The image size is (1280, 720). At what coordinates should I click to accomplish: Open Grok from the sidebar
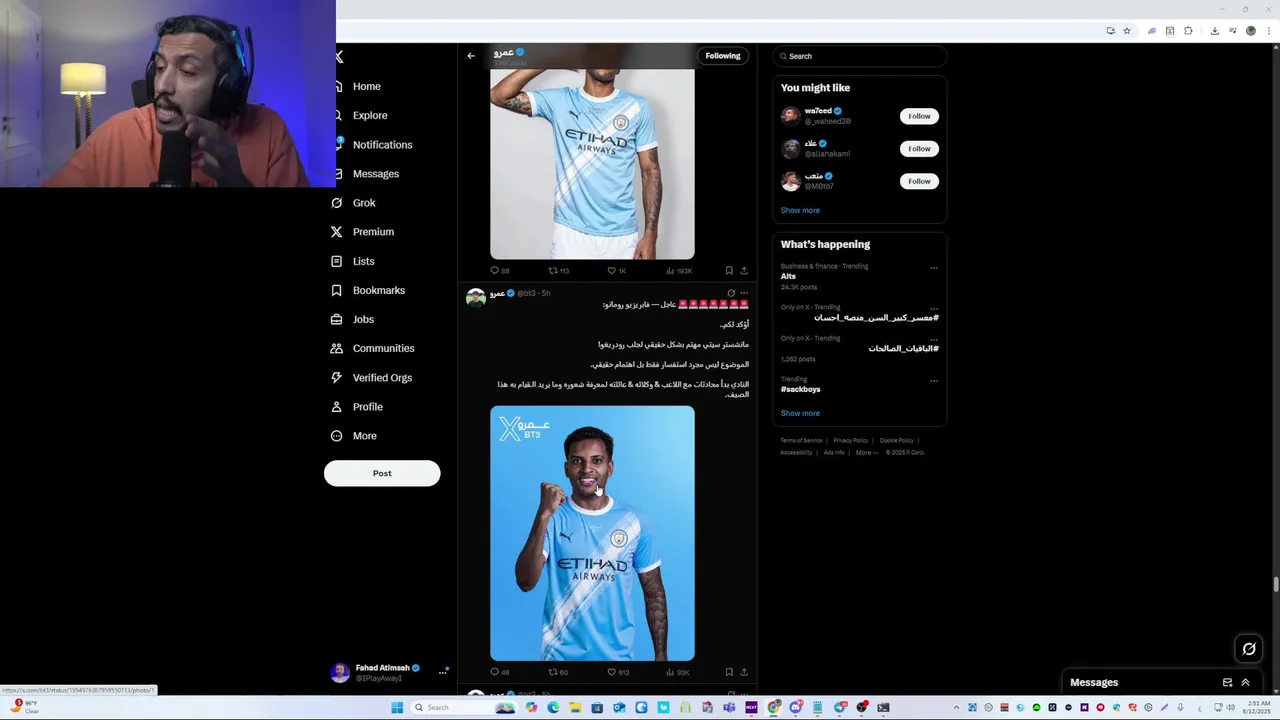click(x=354, y=203)
